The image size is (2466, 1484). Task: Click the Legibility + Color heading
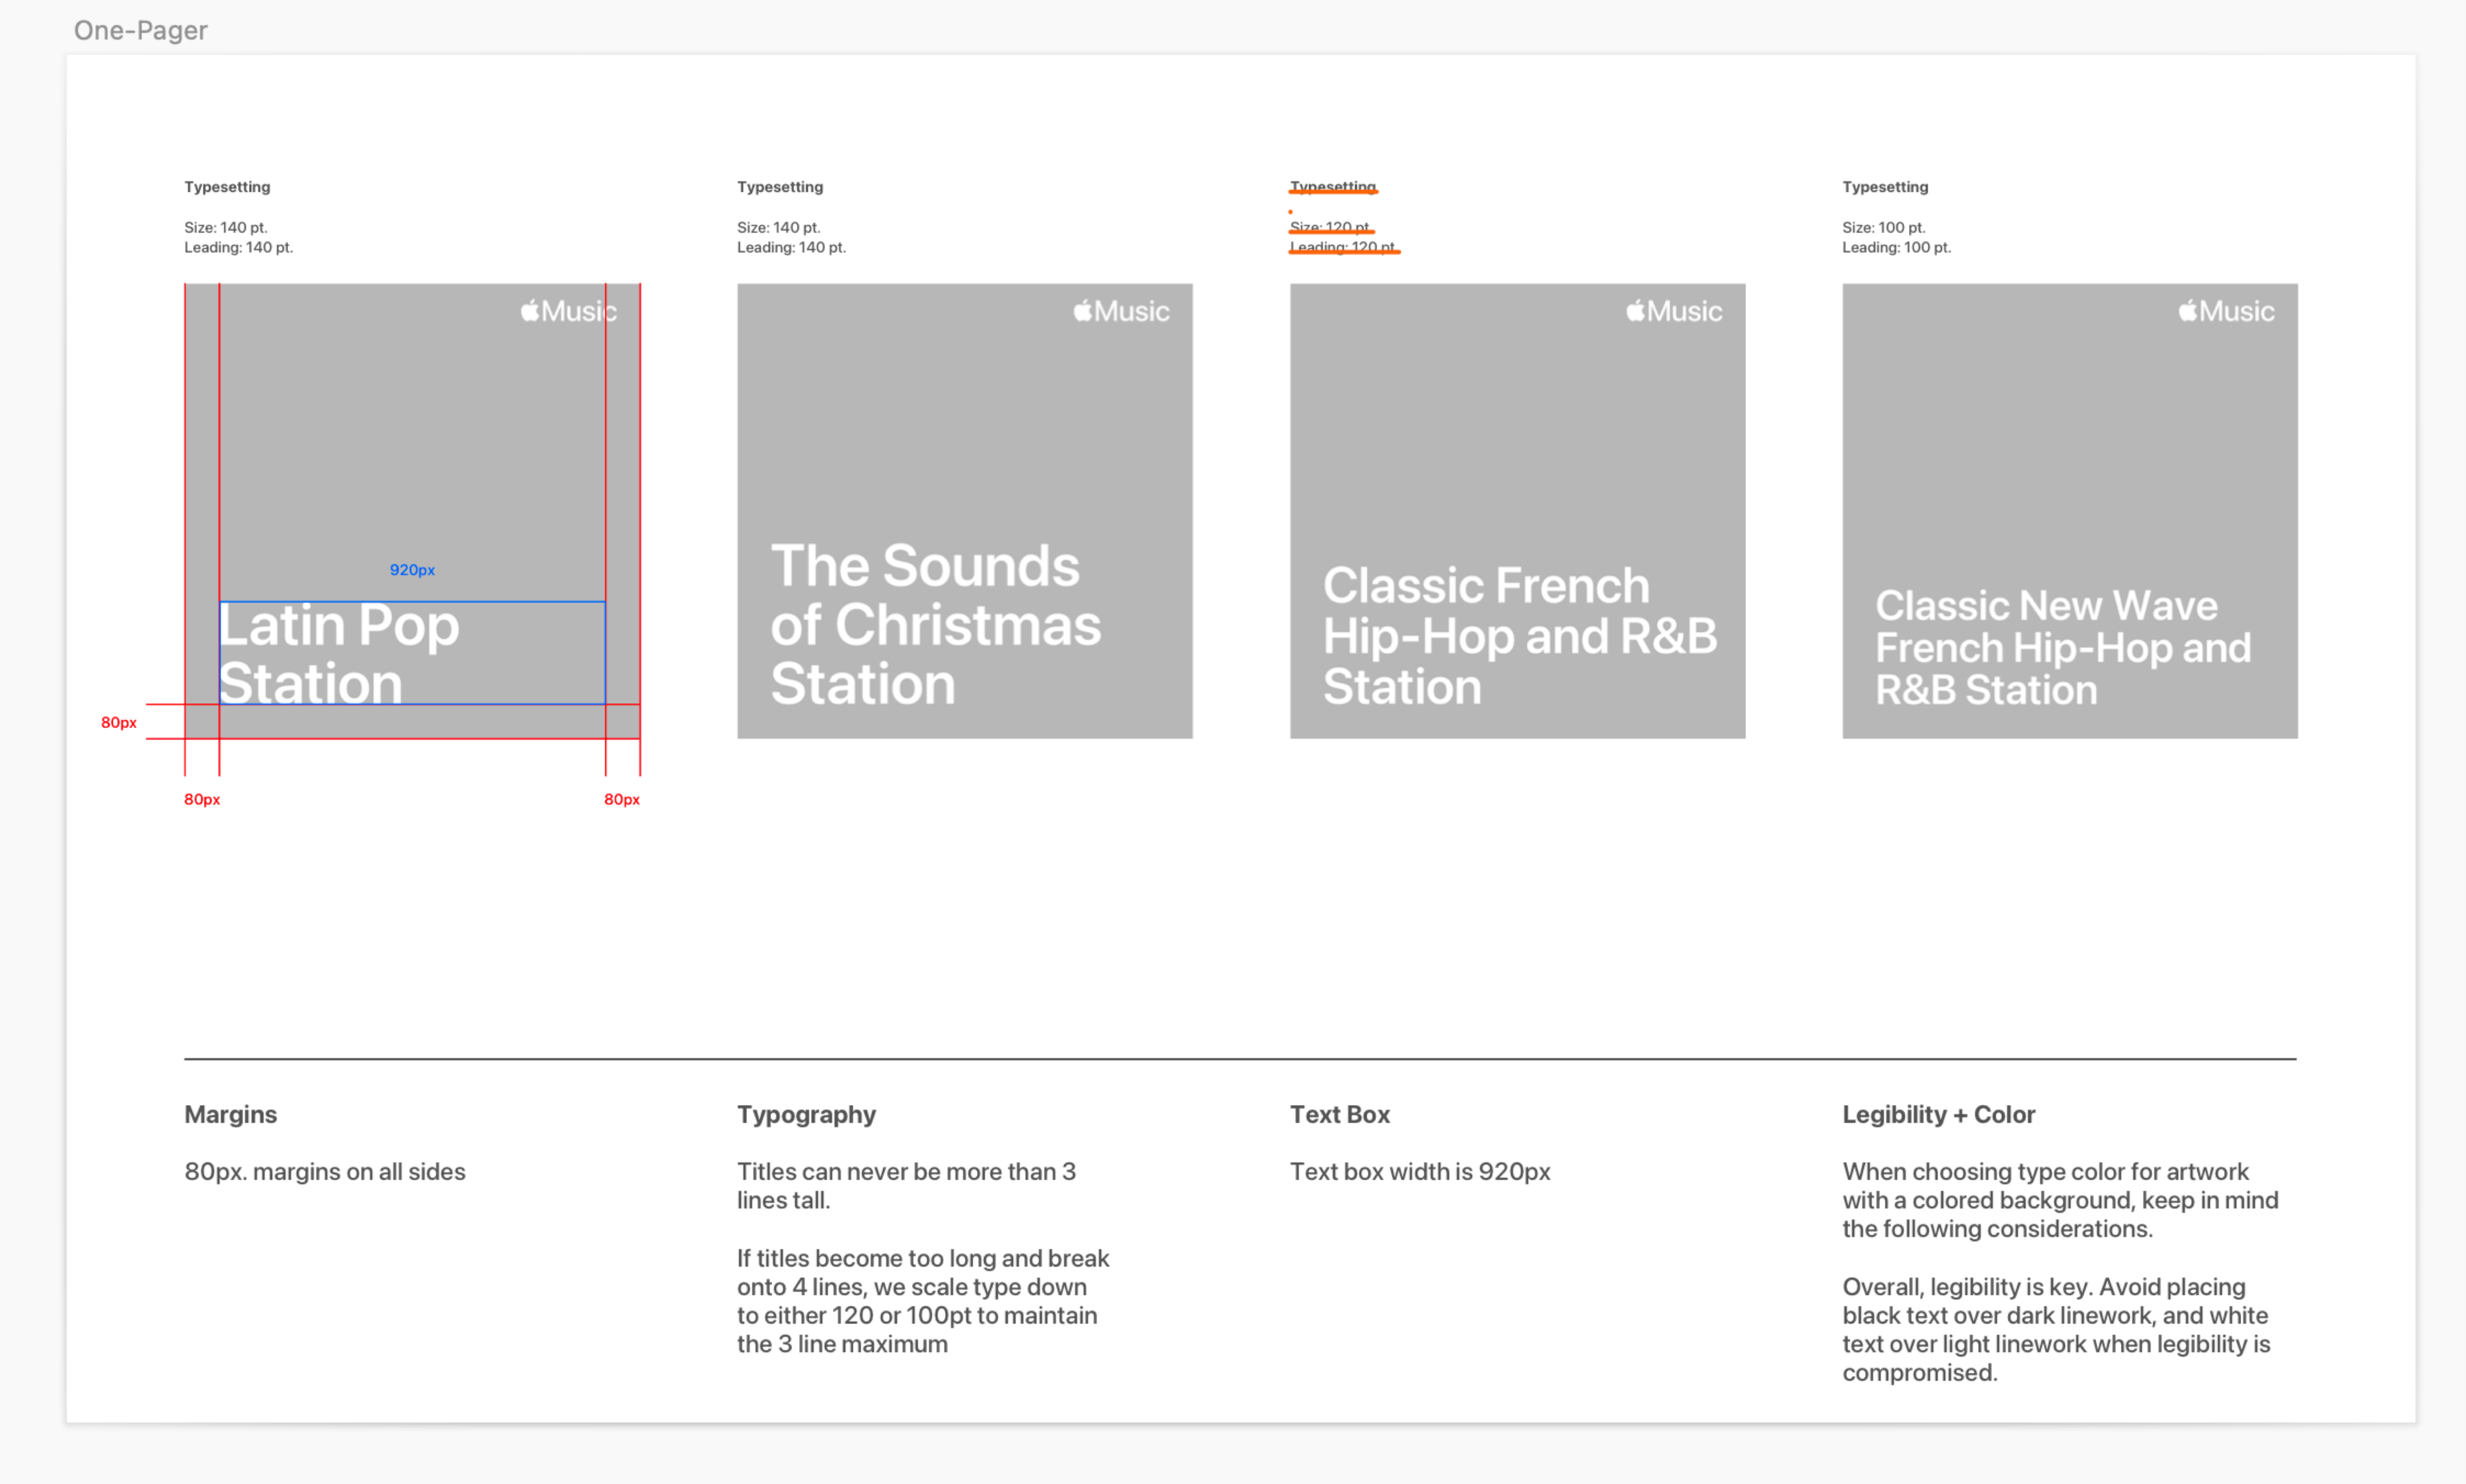pyautogui.click(x=1939, y=1114)
